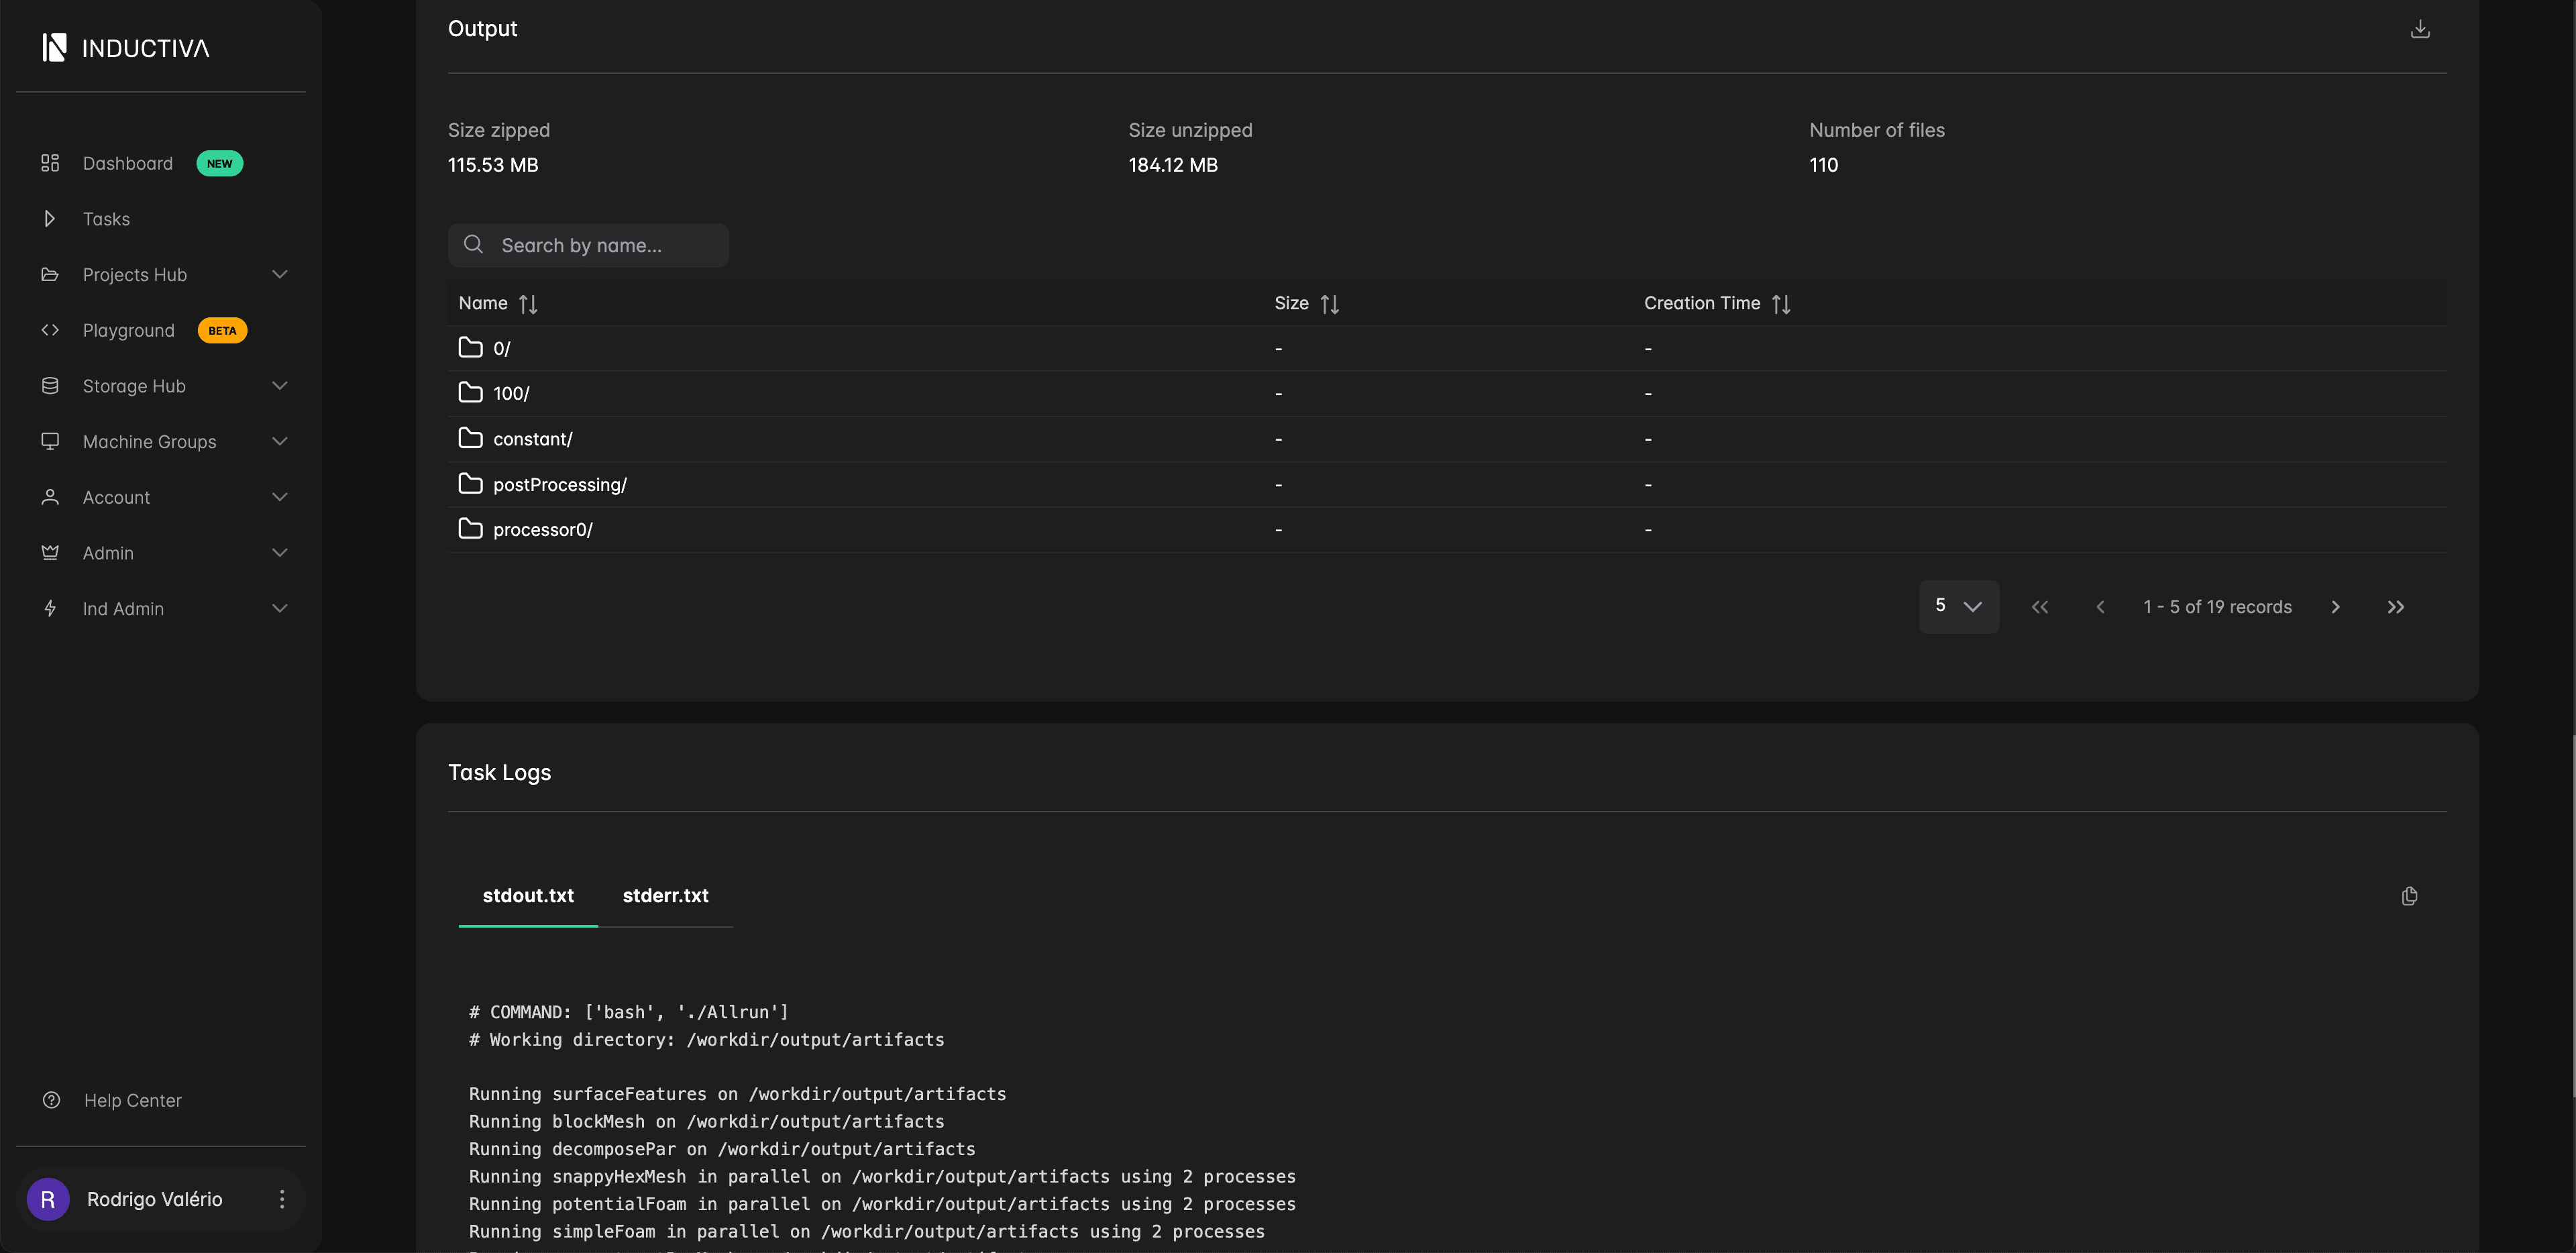Jump to last page of records
The image size is (2576, 1253).
pos(2395,607)
